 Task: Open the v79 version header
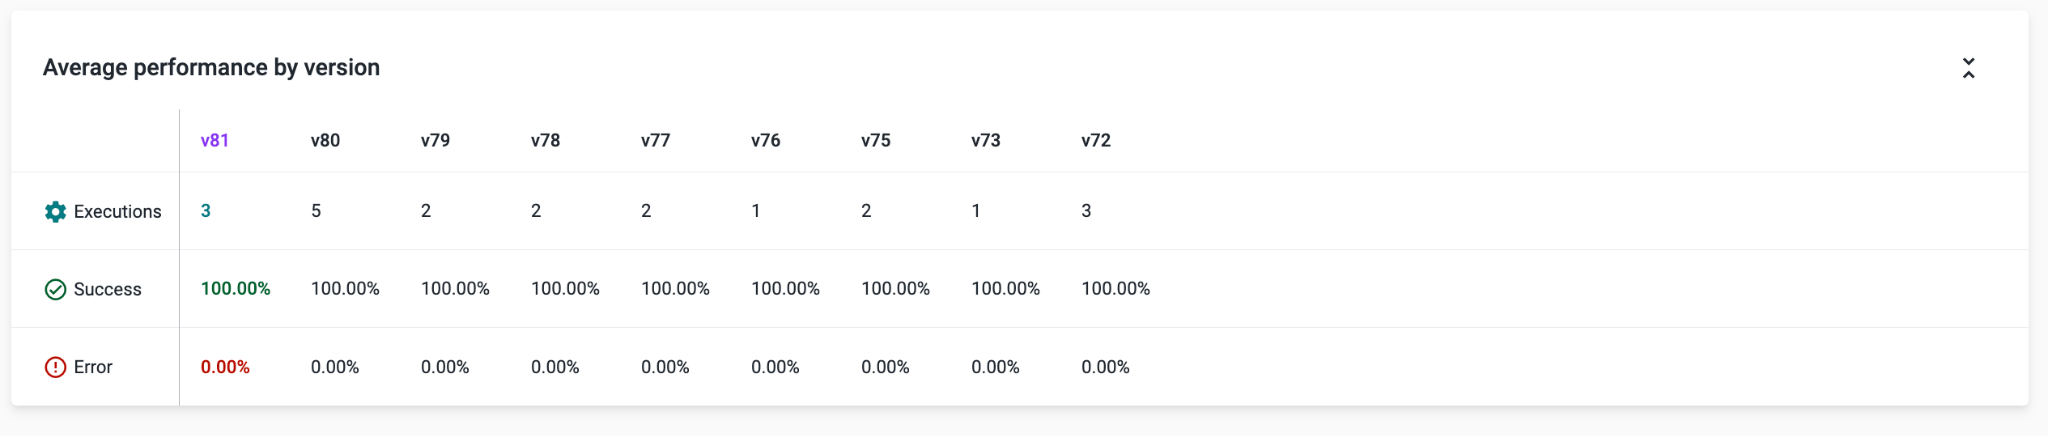click(x=435, y=141)
